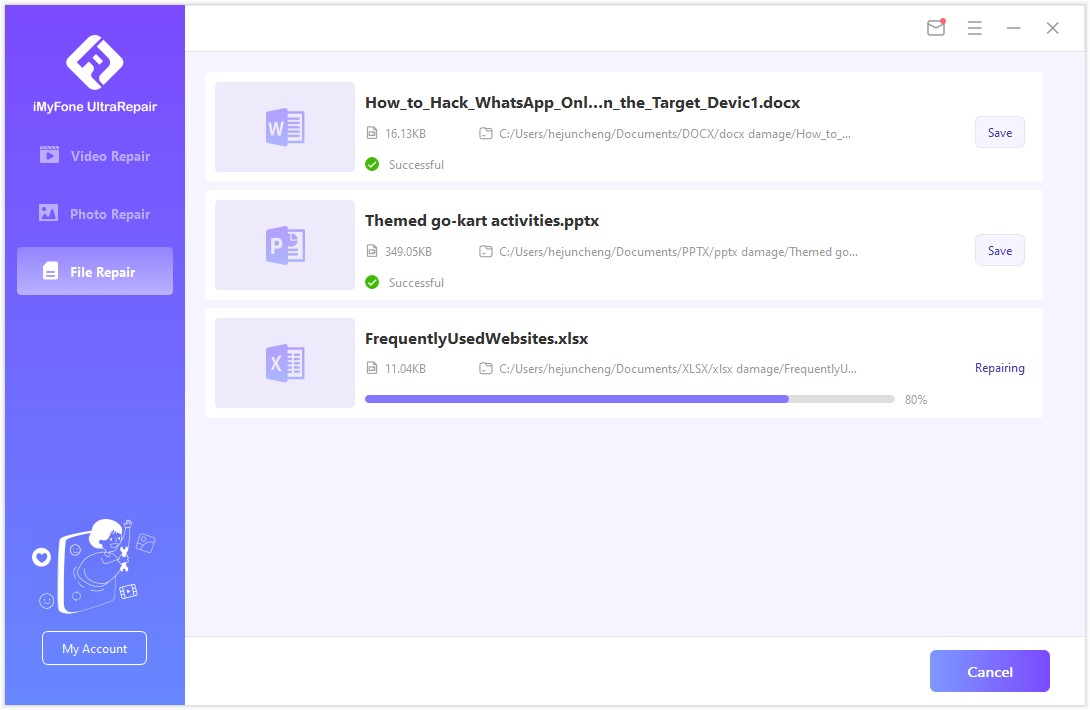Save the Themed go-kart activities pptx
Image resolution: width=1090 pixels, height=710 pixels.
click(x=999, y=251)
